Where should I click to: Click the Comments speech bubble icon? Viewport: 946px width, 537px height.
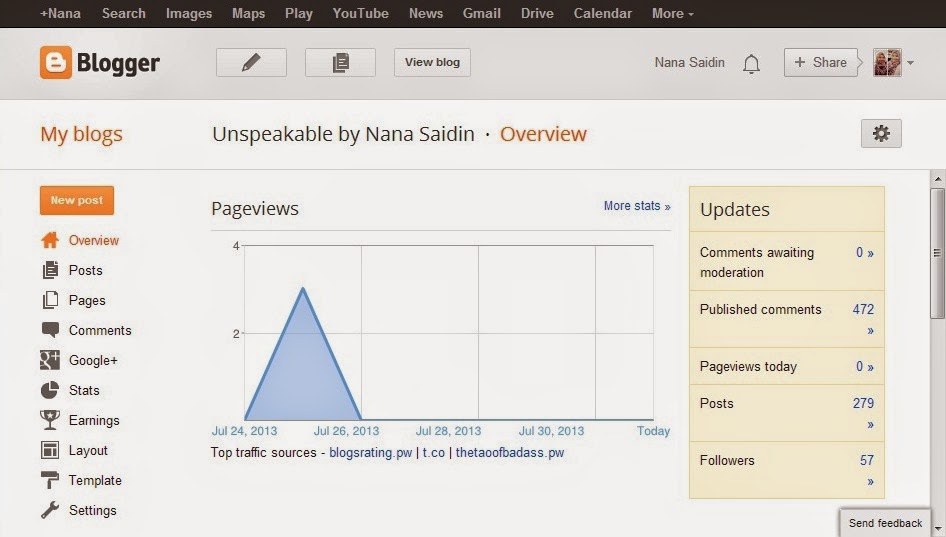50,329
